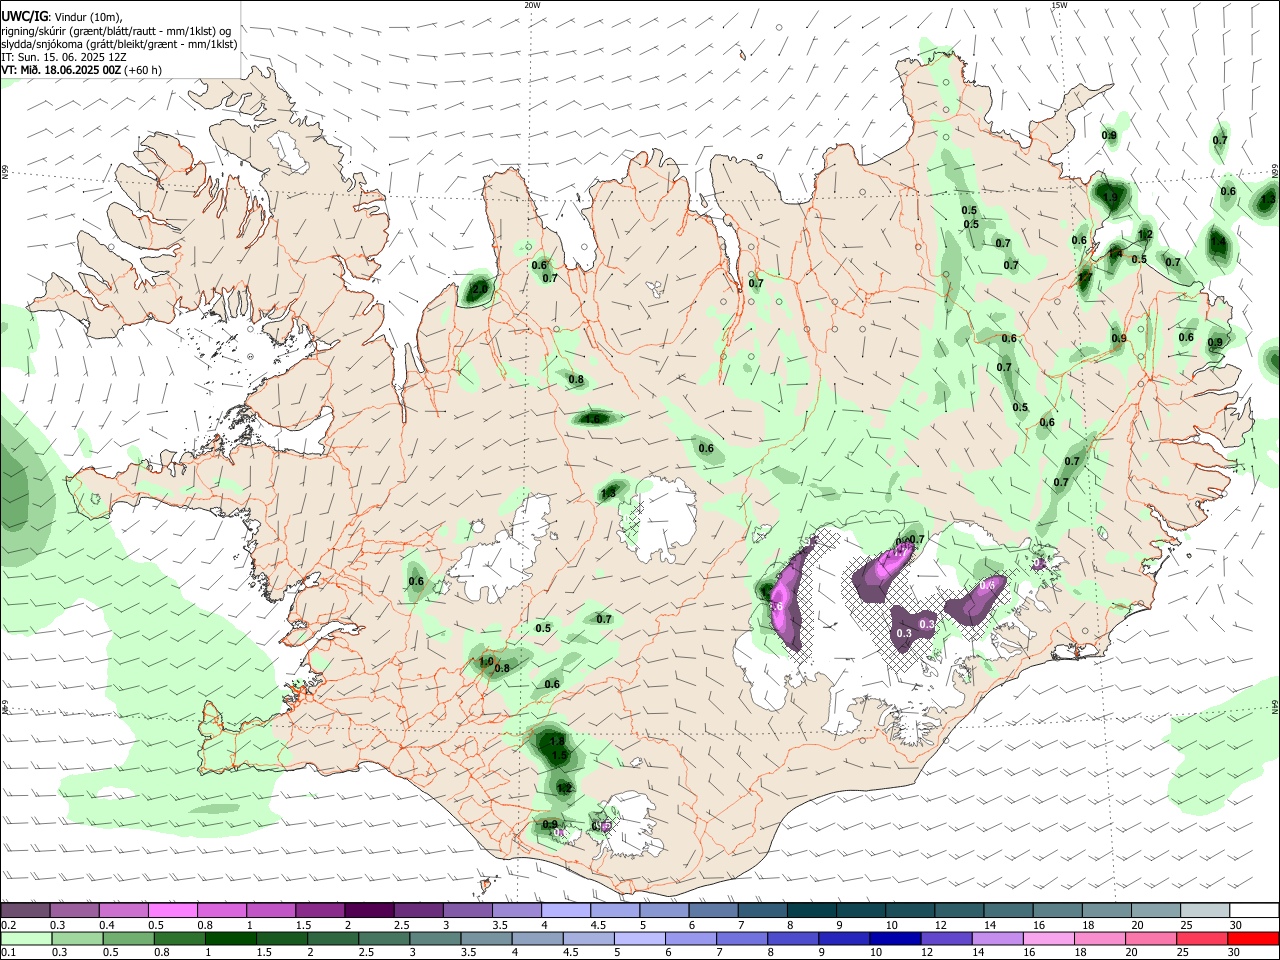
Task: Click the '1.0' precipitation value on the map
Action: [487, 661]
